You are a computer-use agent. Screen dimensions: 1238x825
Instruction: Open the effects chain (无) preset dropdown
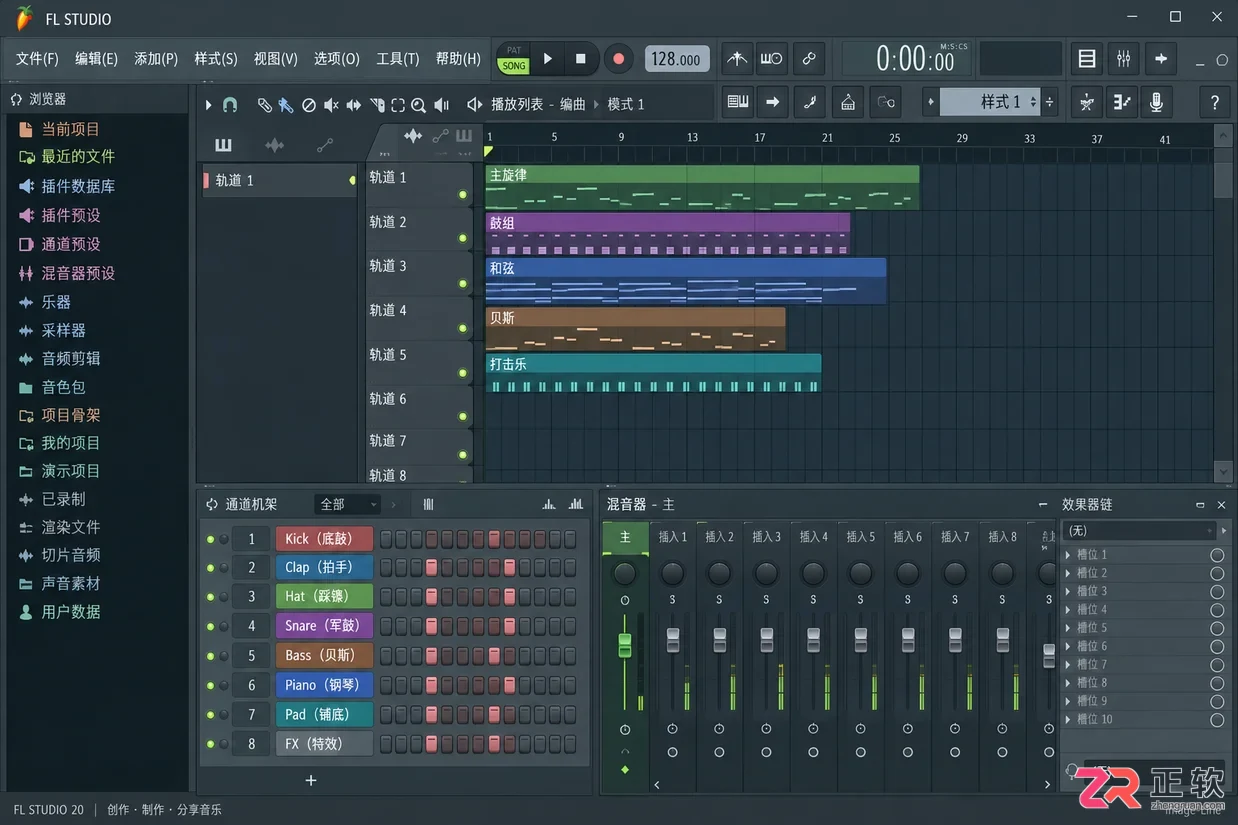(1139, 531)
